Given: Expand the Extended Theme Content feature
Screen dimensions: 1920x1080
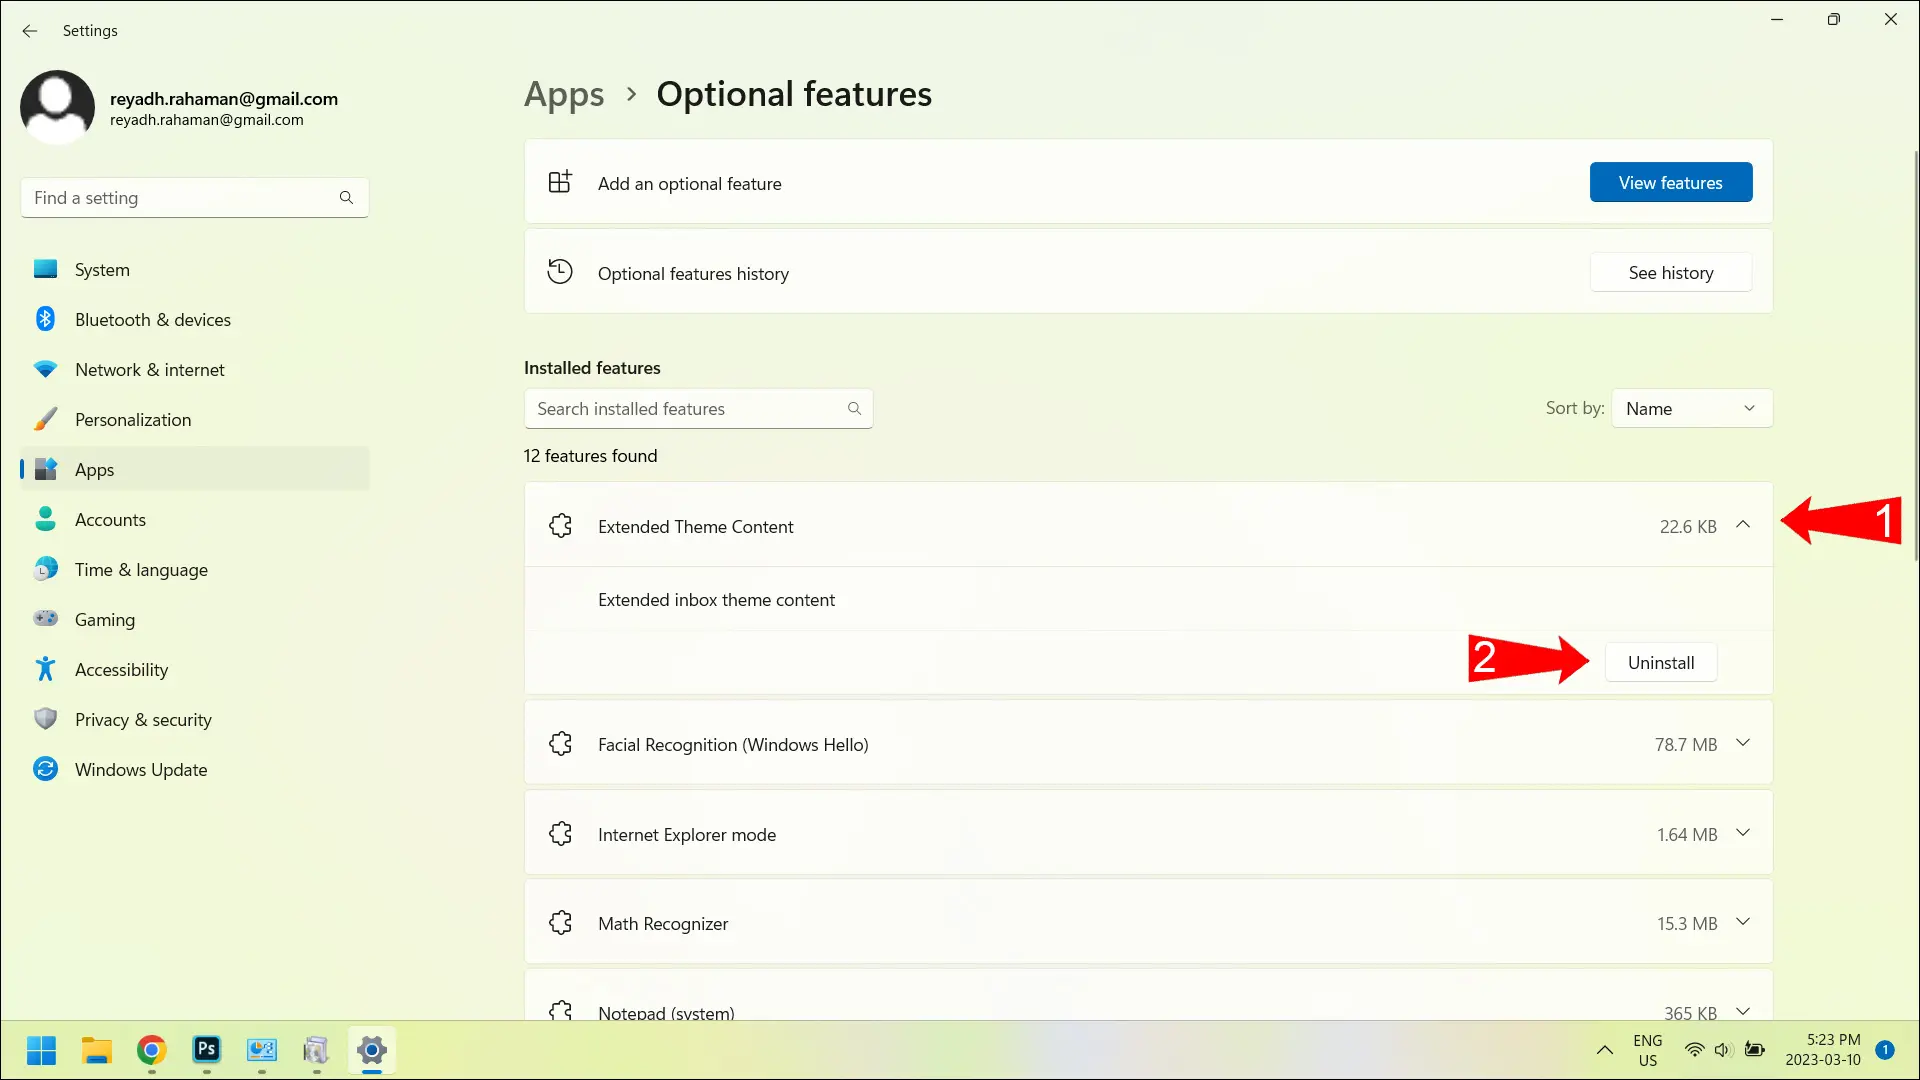Looking at the screenshot, I should [1742, 526].
